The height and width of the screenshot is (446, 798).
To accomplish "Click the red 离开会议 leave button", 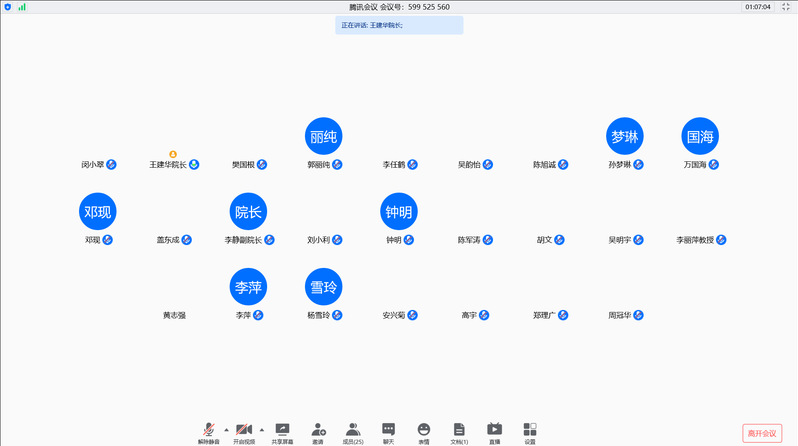I will (762, 433).
